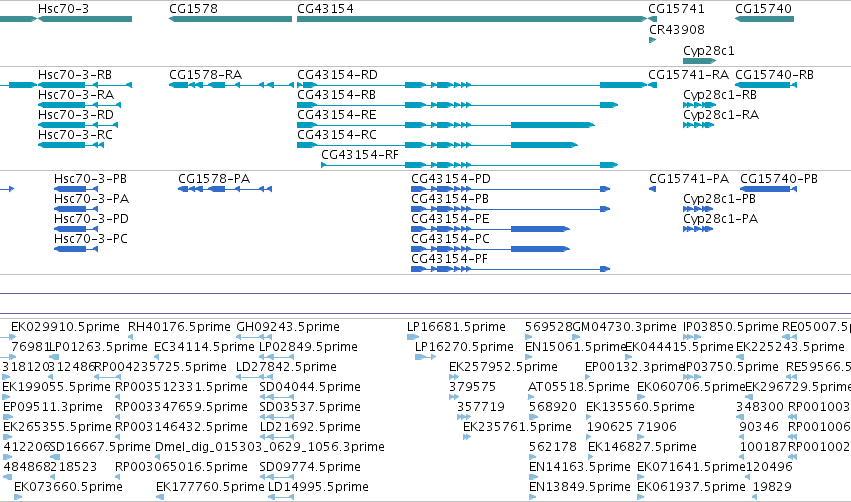This screenshot has width=851, height=502.
Task: Select protein Hsc70-3-PD
Action: tap(91, 219)
